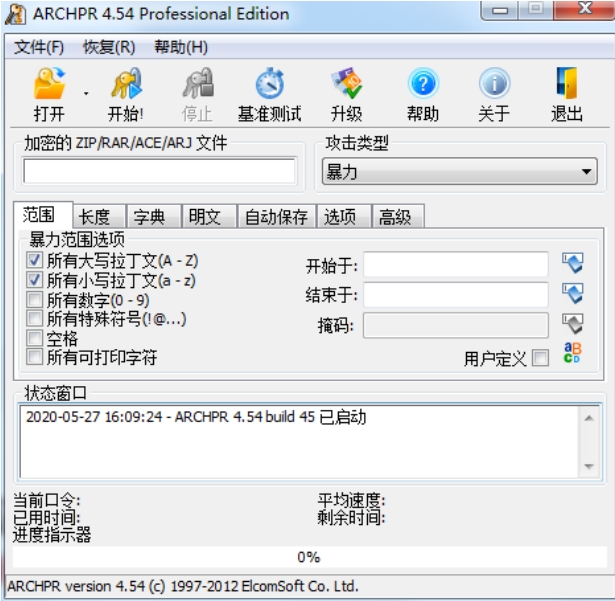Click the 升级 (Upgrade) icon
Screen dimensions: 615x601
[x=346, y=83]
